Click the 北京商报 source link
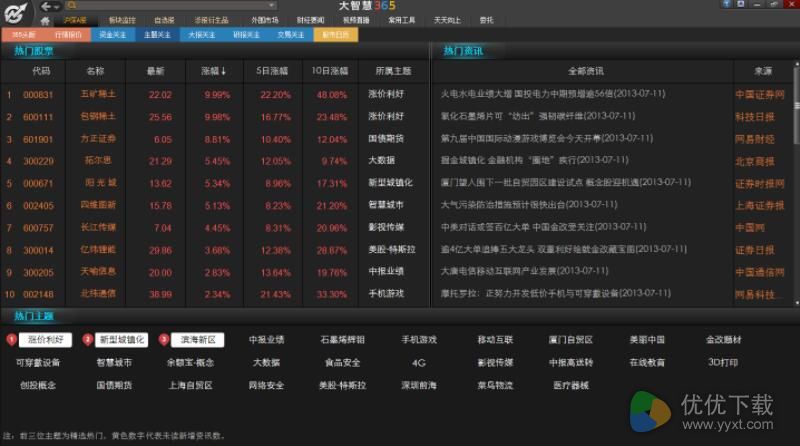 pos(755,162)
